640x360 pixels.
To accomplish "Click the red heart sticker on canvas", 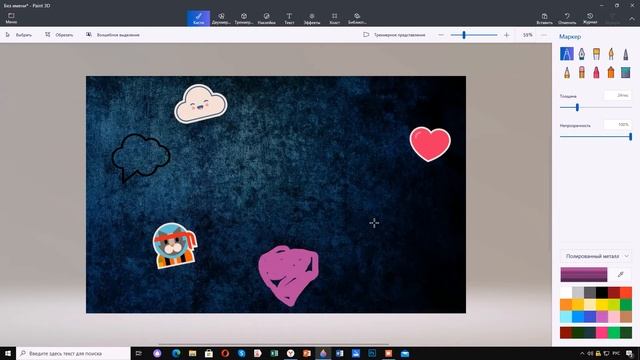I will click(x=430, y=144).
